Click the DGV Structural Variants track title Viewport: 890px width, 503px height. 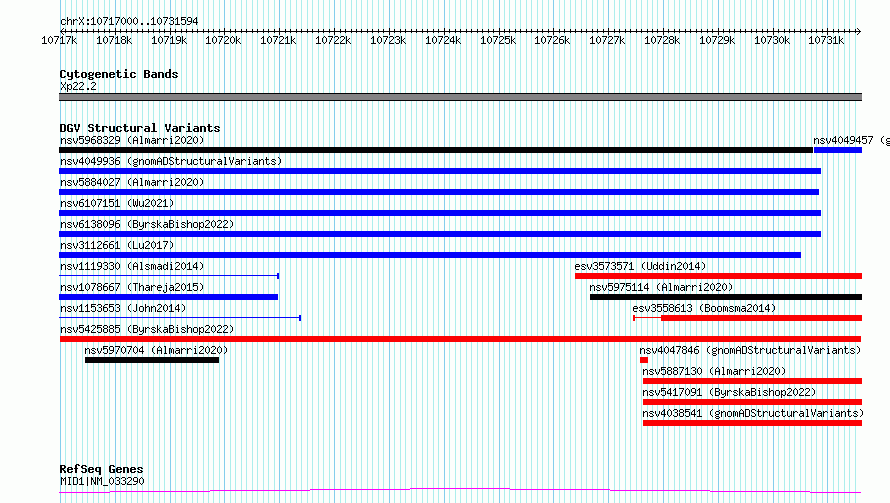coord(140,128)
